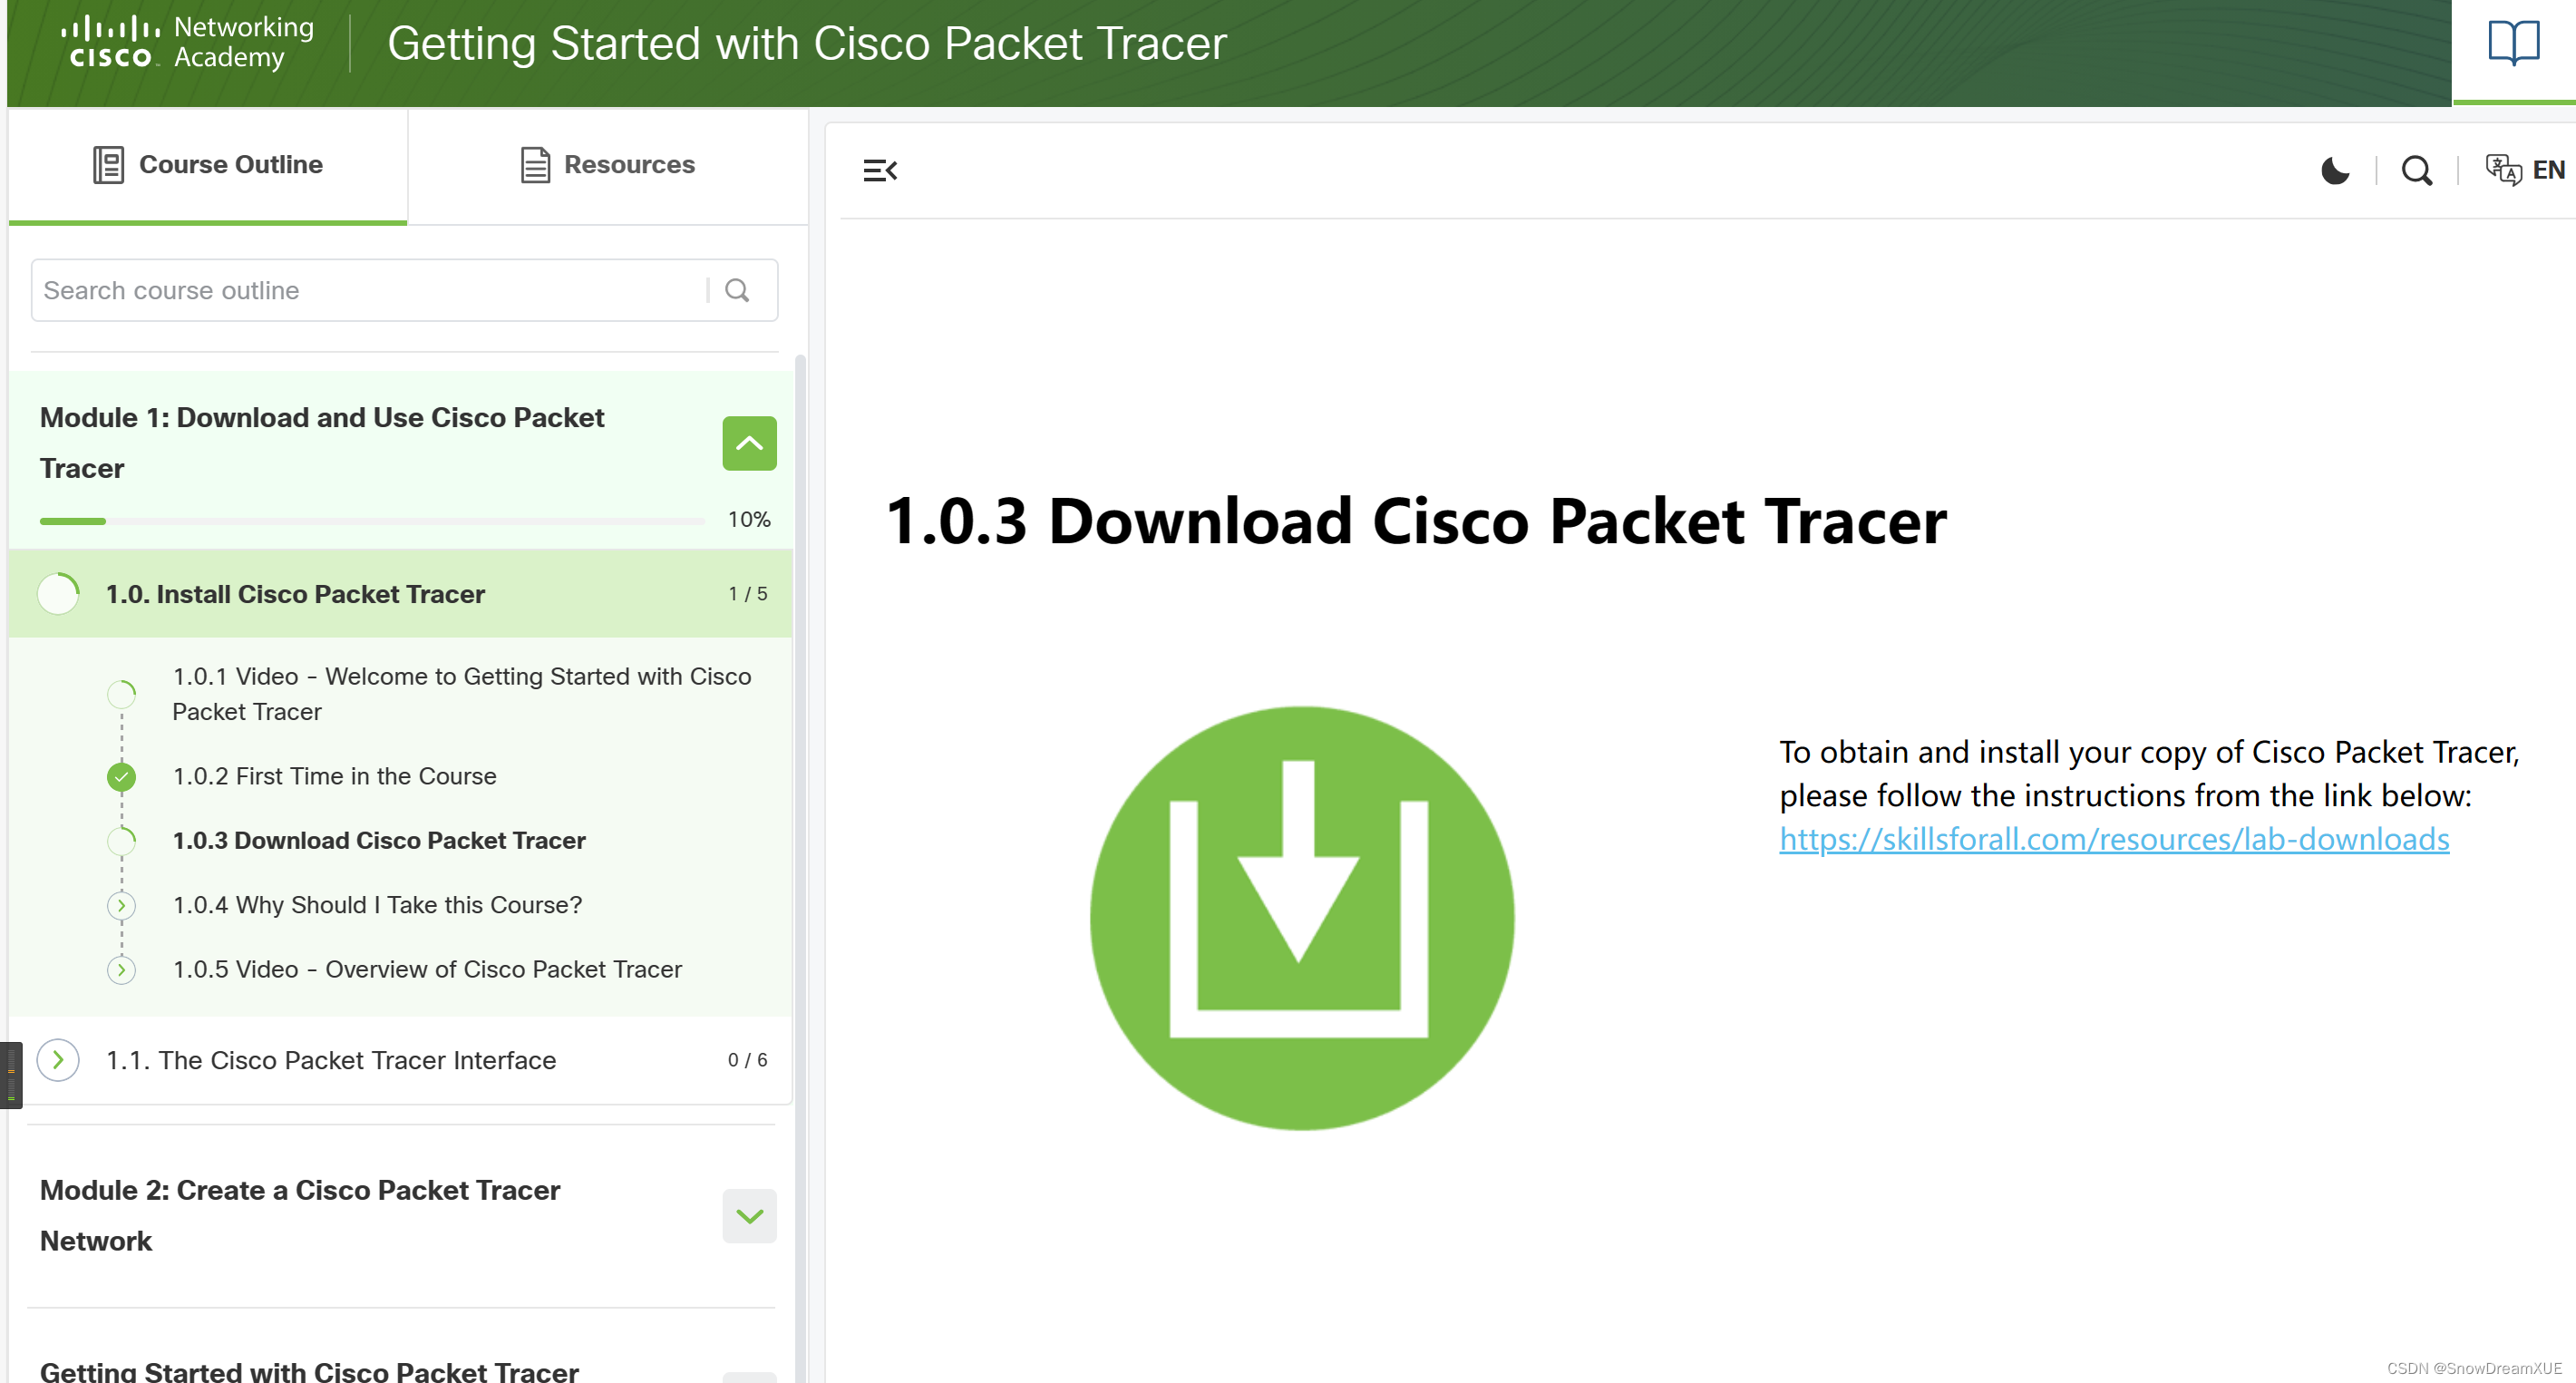Collapse sidebar using hamburger arrow icon

tap(880, 171)
